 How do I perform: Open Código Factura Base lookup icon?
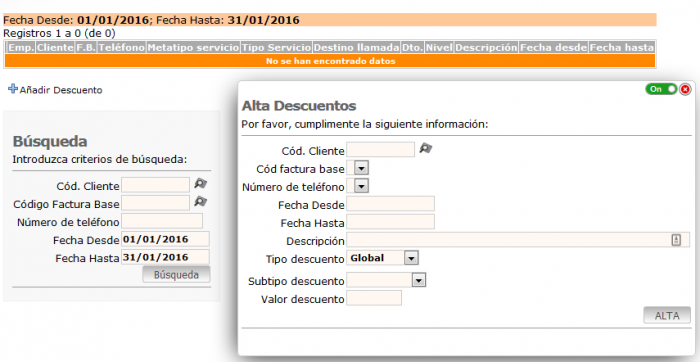200,202
